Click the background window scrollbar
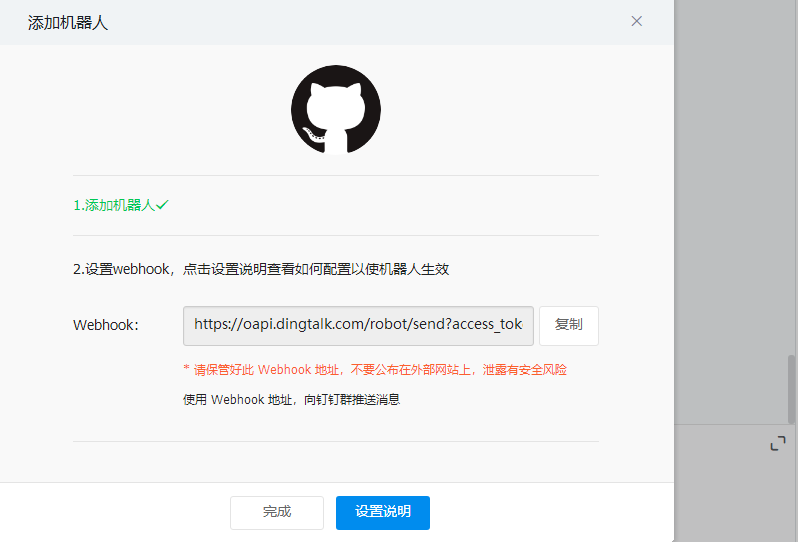 791,390
